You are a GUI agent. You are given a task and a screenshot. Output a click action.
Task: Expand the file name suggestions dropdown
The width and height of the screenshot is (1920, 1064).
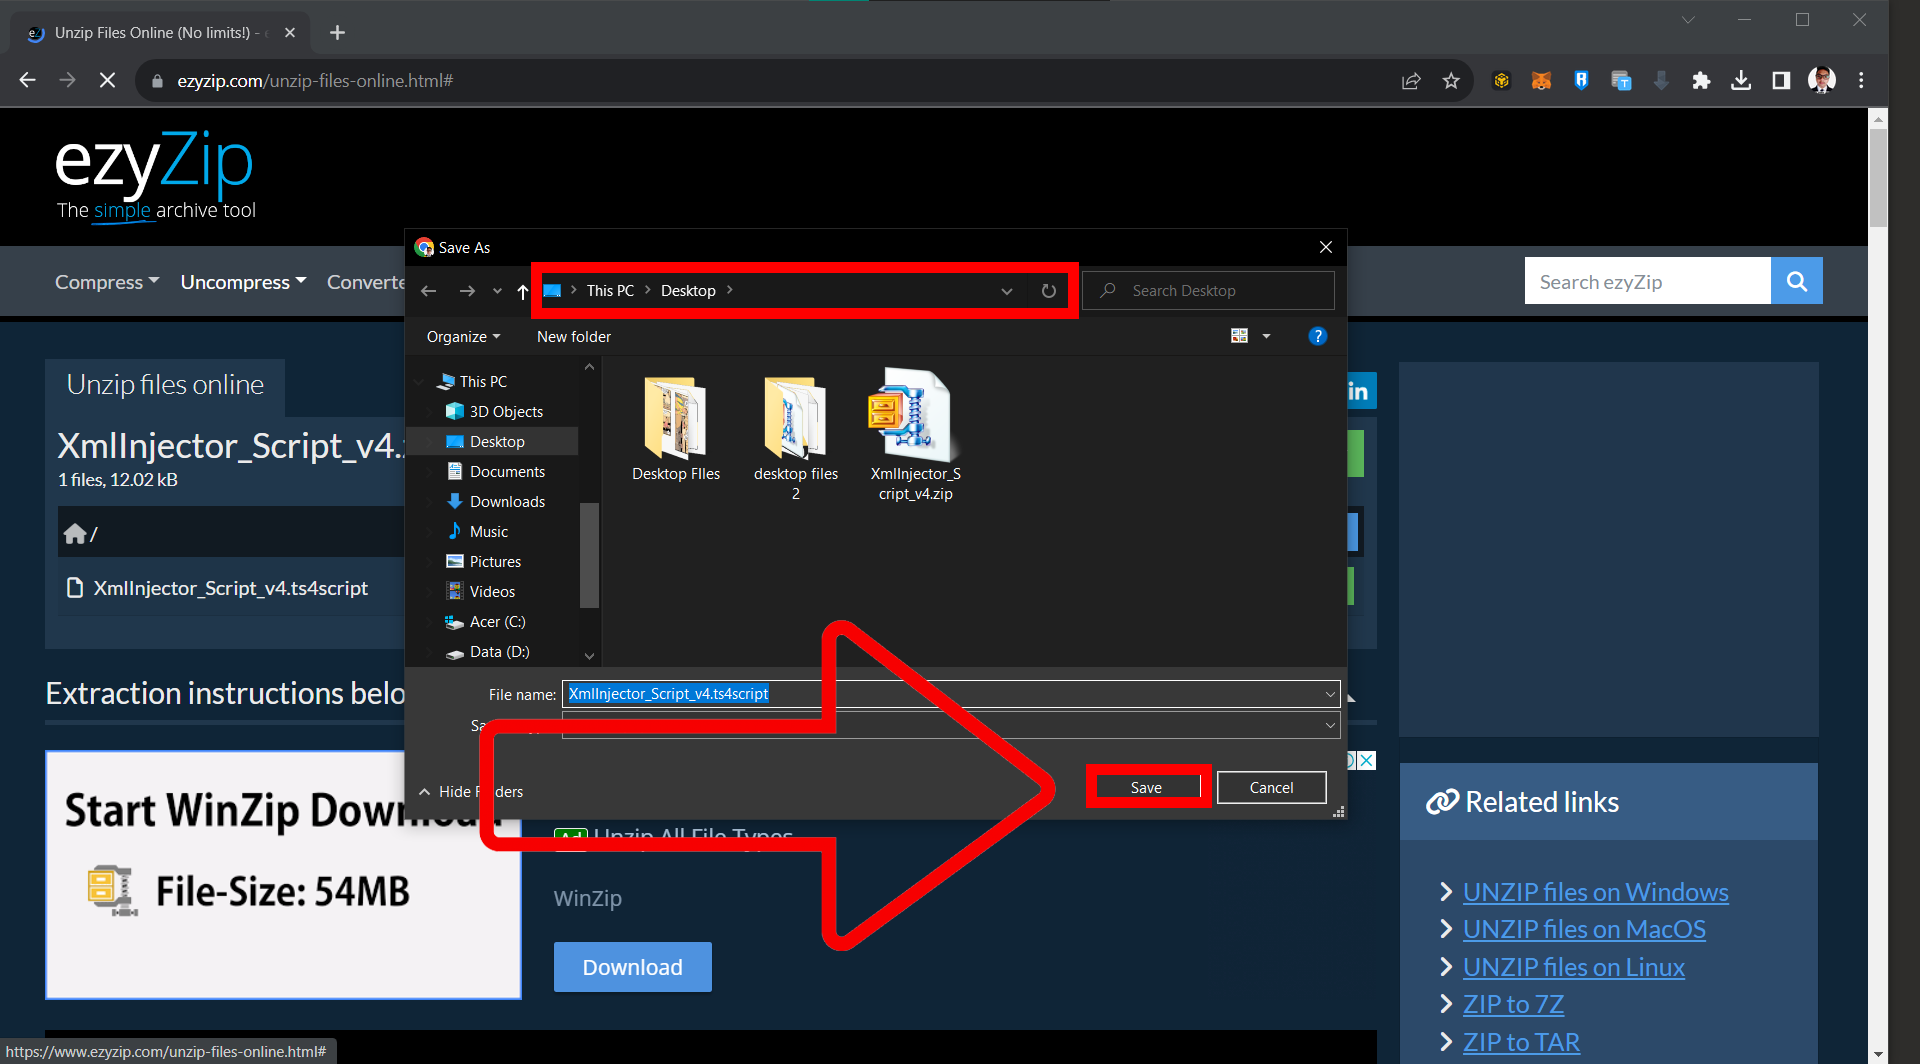[1330, 693]
